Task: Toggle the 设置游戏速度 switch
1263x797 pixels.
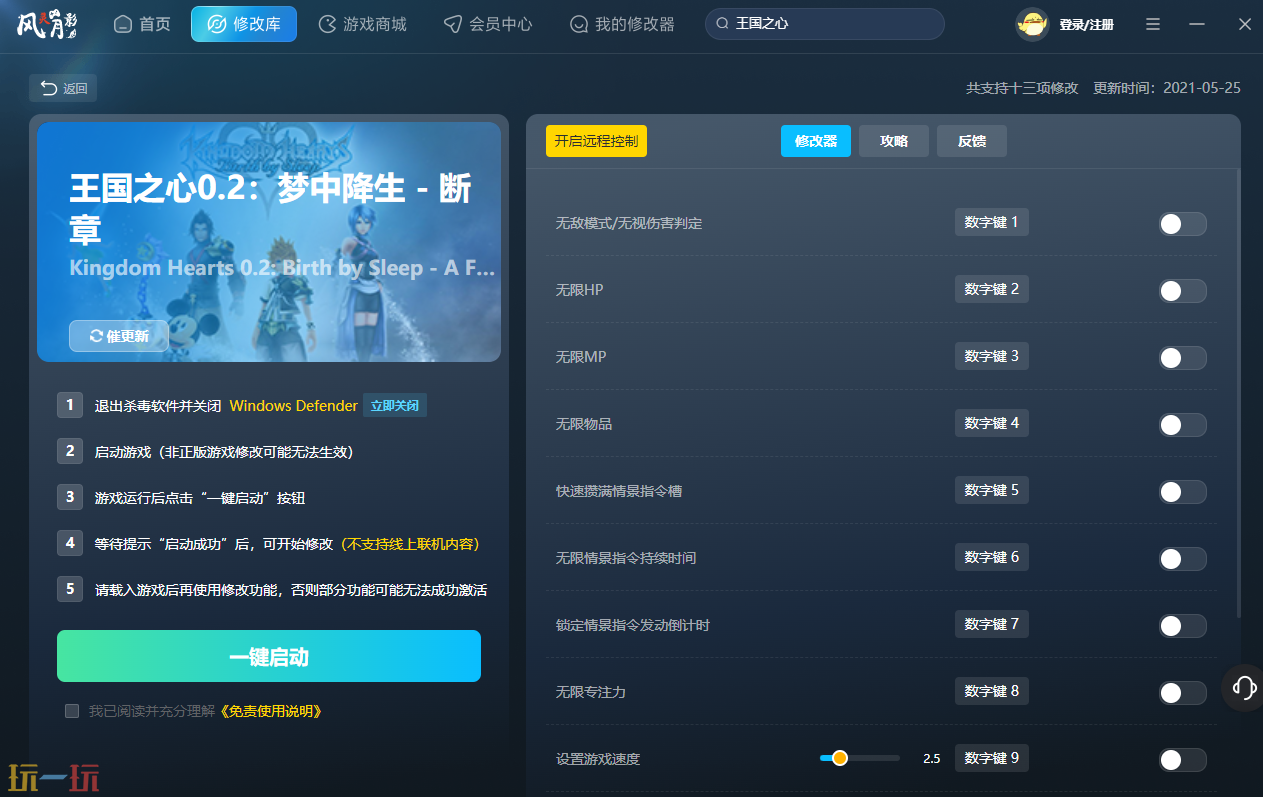Action: (1183, 760)
